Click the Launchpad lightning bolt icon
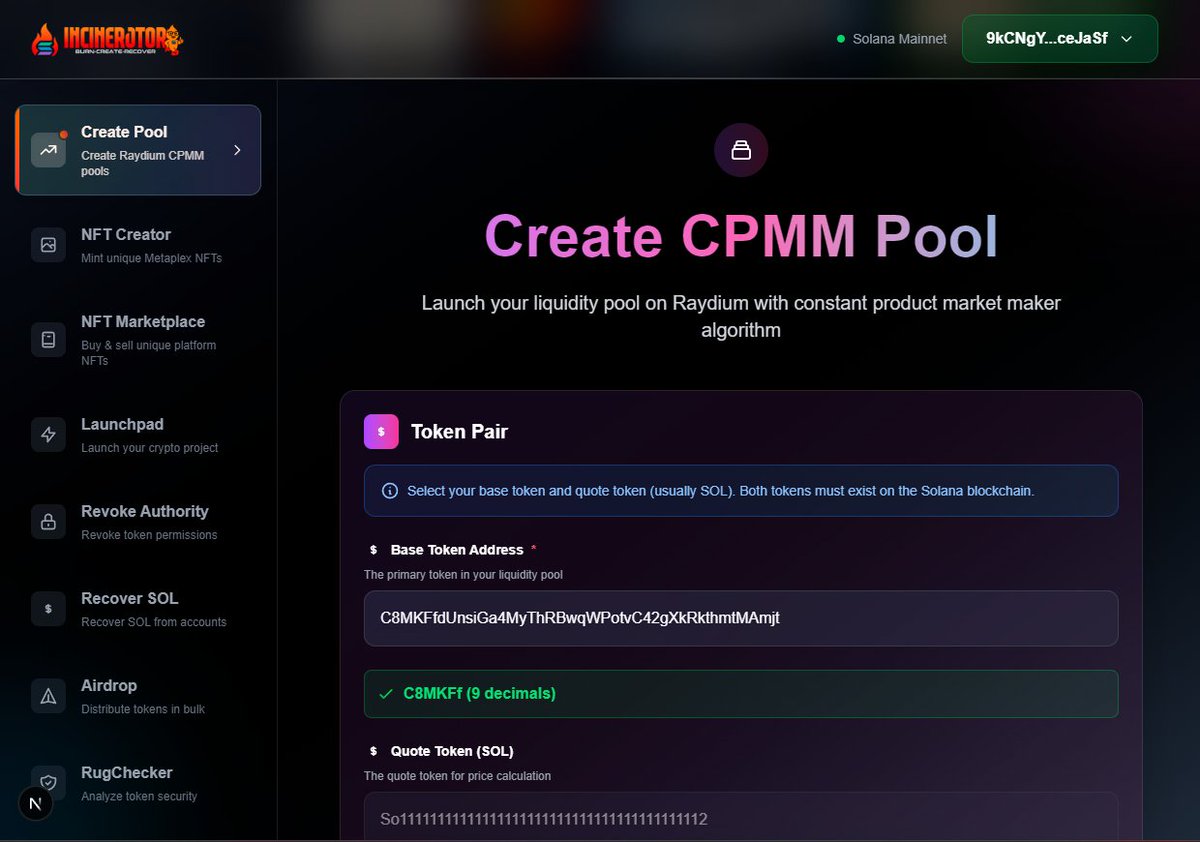The height and width of the screenshot is (842, 1200). click(x=47, y=434)
